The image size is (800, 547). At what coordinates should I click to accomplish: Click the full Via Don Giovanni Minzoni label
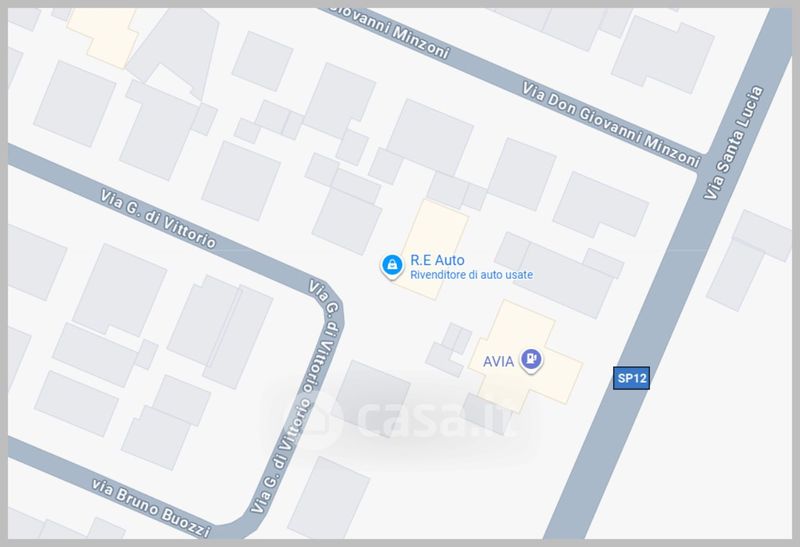click(x=611, y=125)
